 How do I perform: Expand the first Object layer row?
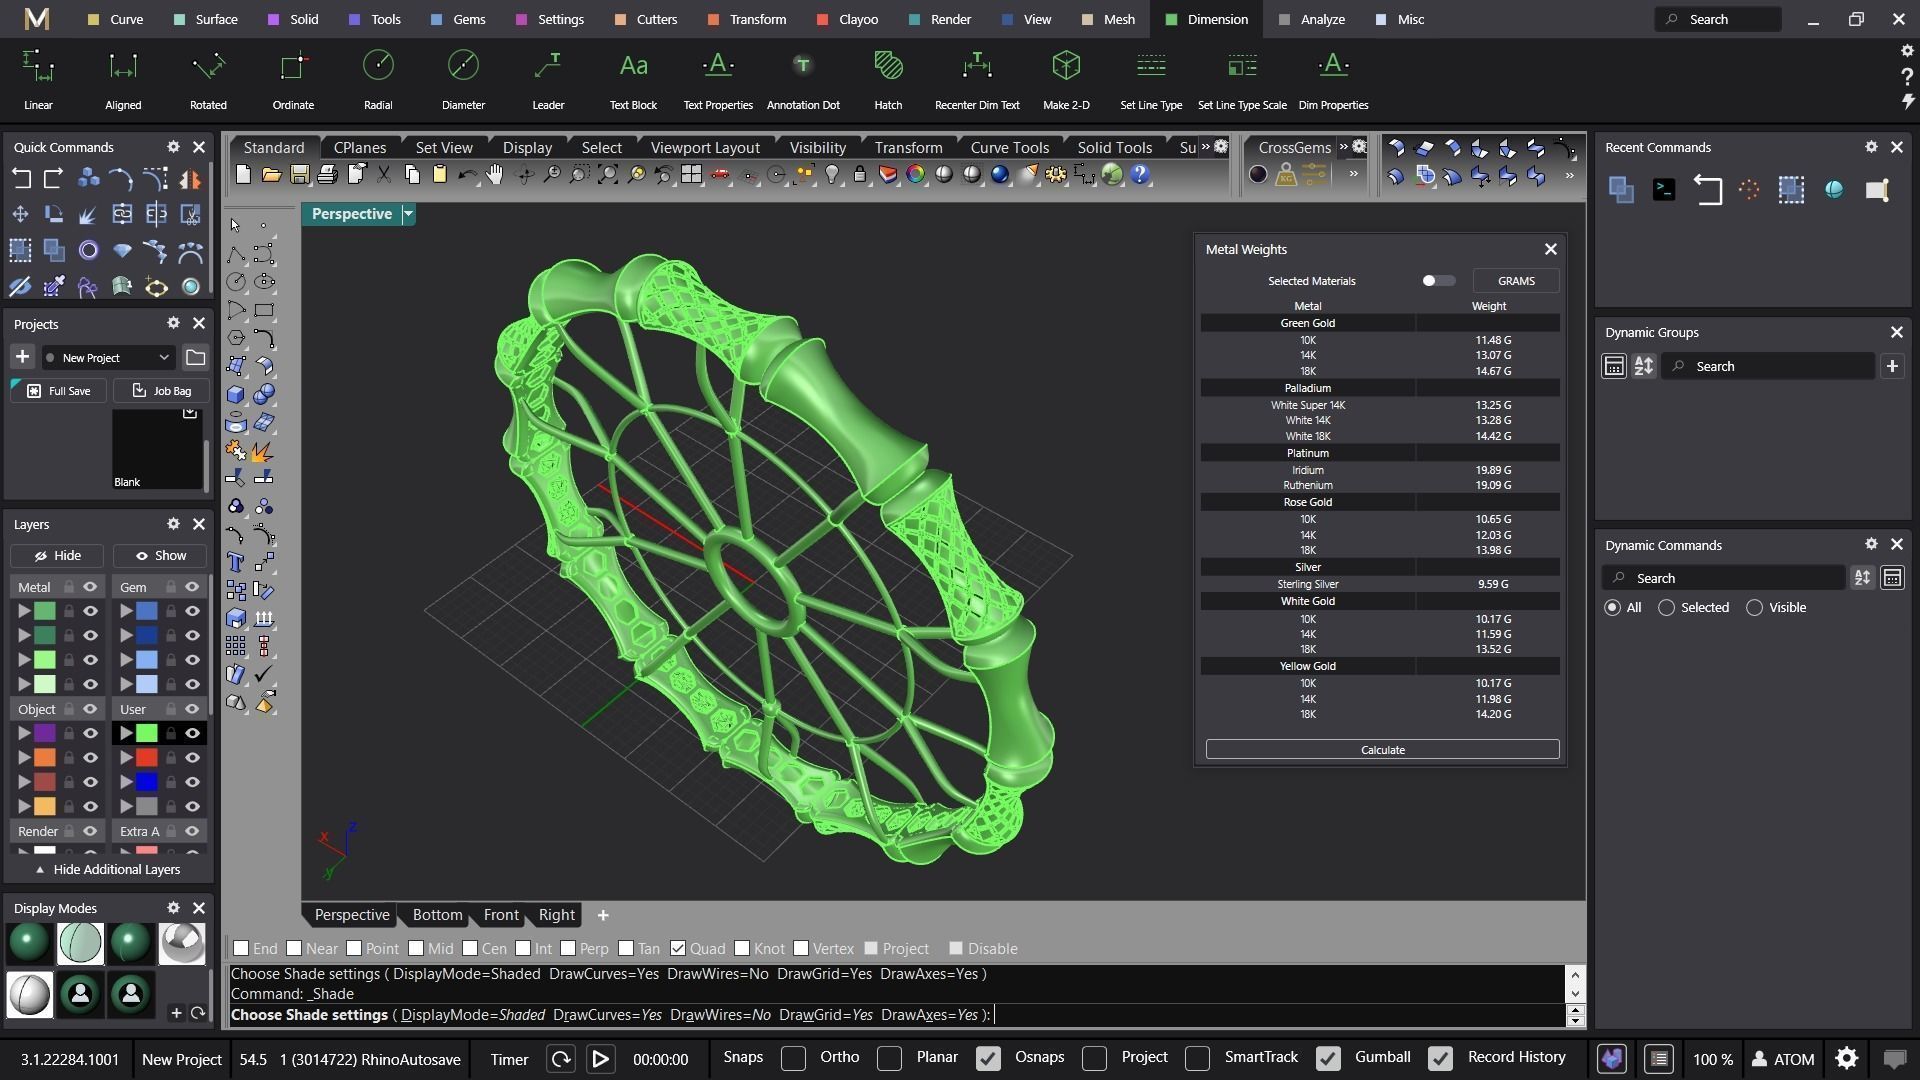(x=24, y=733)
